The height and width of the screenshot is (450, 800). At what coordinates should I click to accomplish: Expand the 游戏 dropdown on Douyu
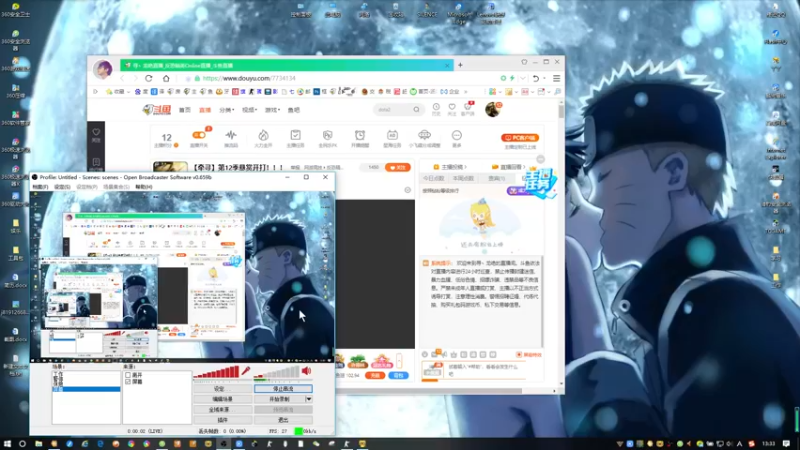pyautogui.click(x=272, y=110)
